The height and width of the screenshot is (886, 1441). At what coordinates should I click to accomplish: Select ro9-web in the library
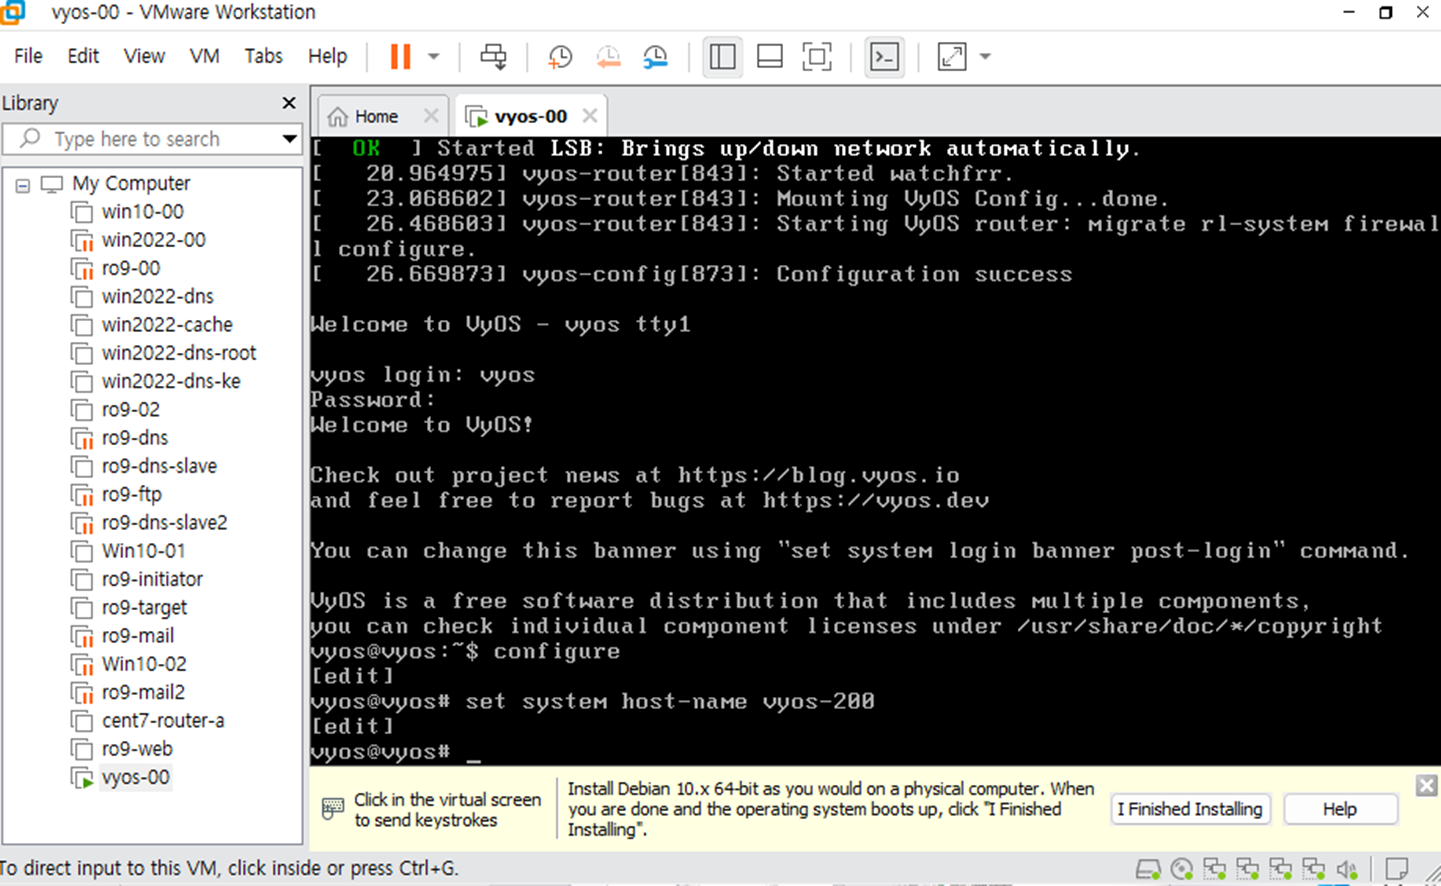137,749
